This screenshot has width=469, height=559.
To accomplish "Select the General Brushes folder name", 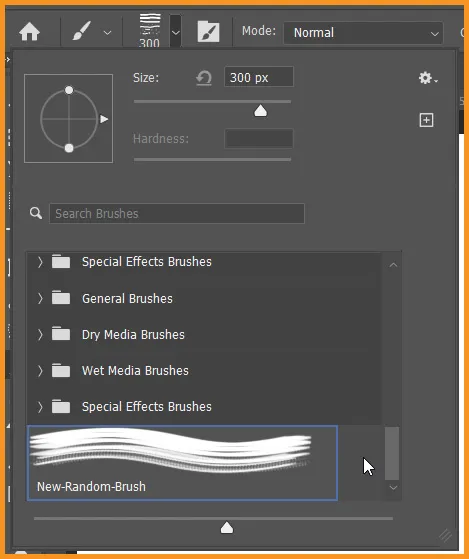I will click(127, 299).
